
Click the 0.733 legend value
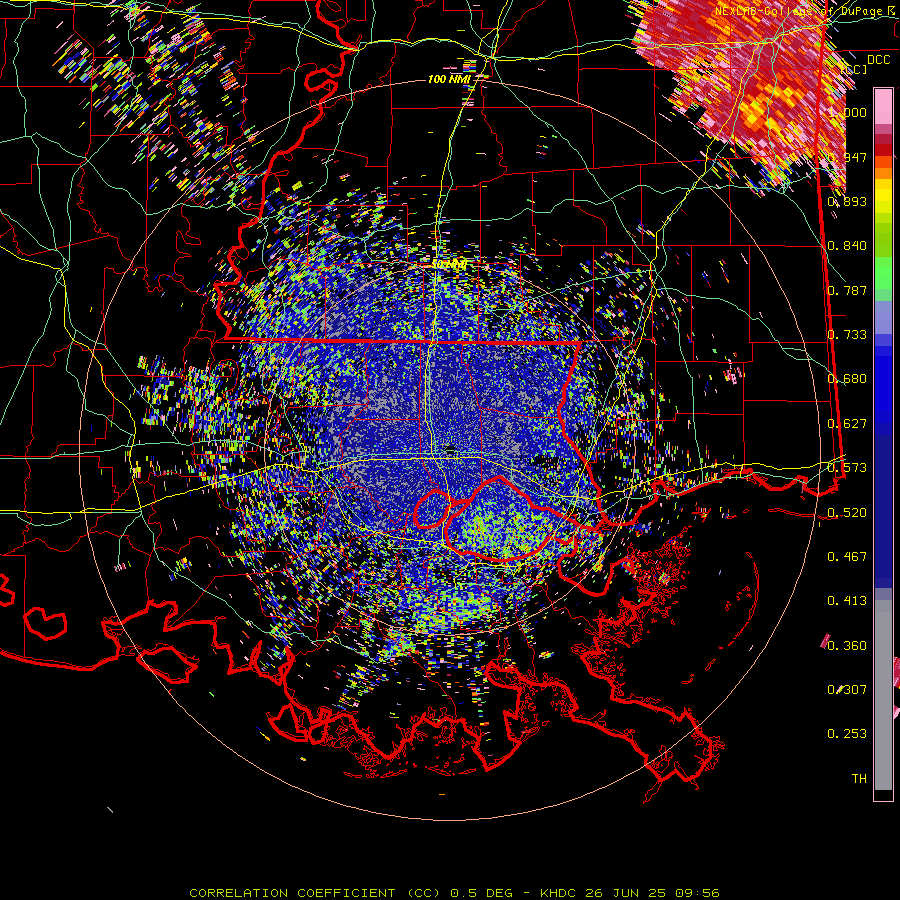pos(847,335)
